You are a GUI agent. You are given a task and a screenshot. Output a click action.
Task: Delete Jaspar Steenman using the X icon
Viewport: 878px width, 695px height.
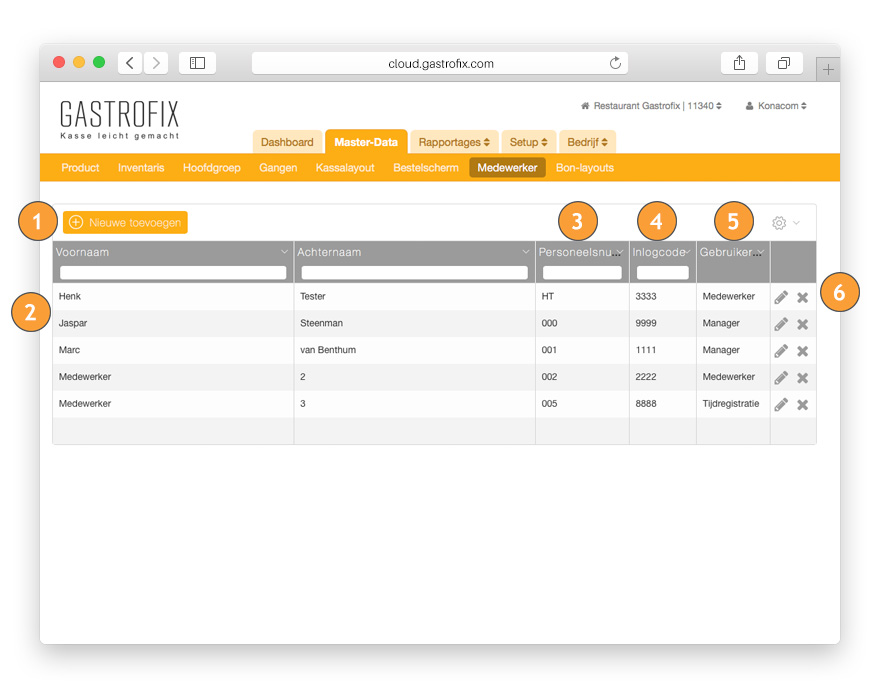[802, 324]
